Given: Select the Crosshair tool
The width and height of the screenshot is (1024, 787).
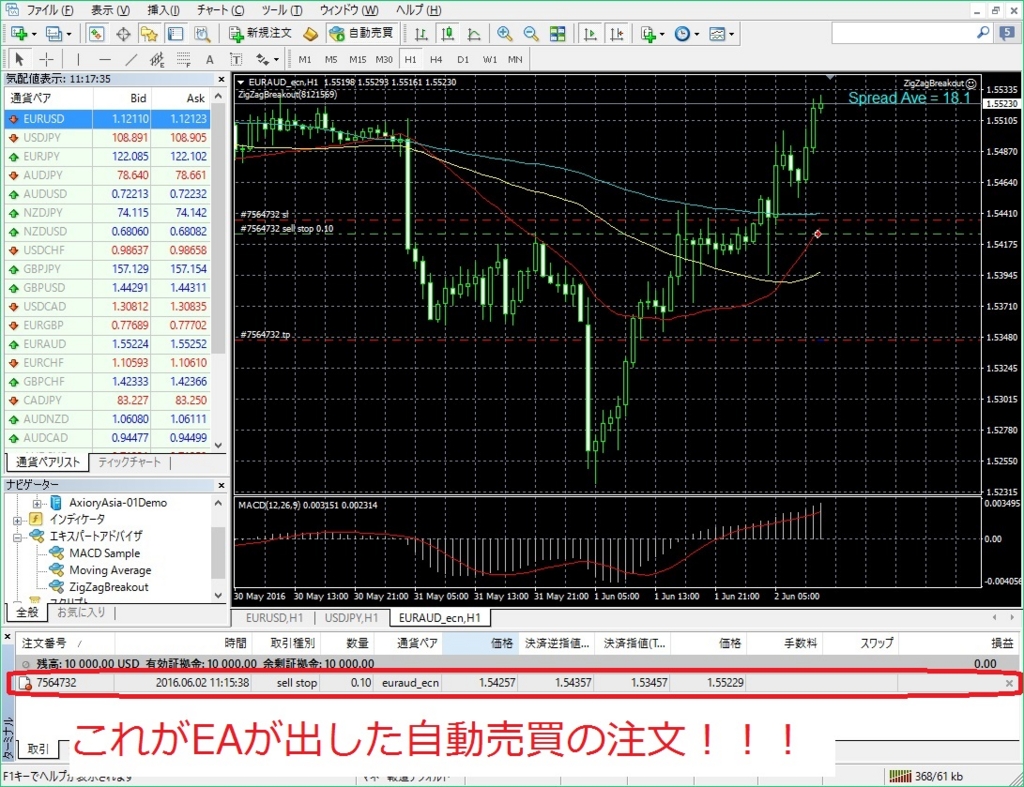Looking at the screenshot, I should click(45, 58).
